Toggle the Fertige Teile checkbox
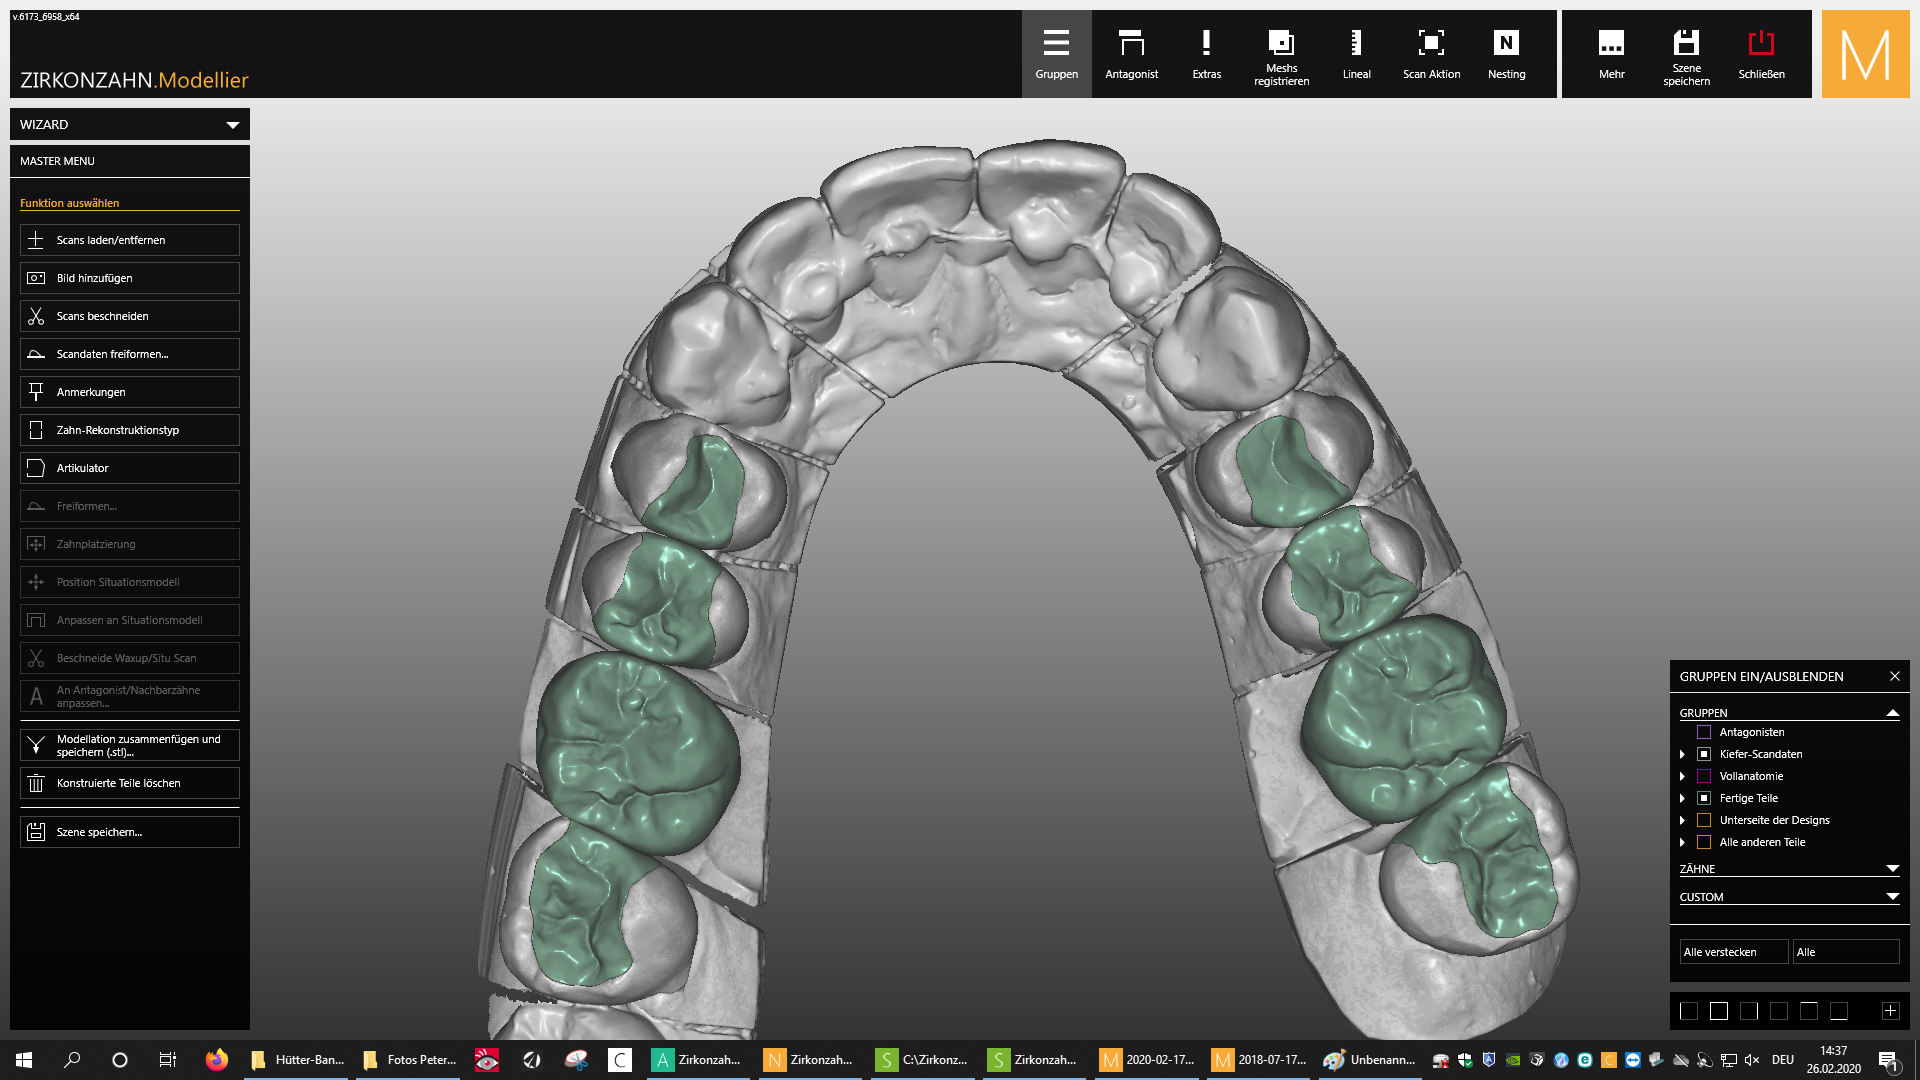The image size is (1920, 1080). (1704, 798)
